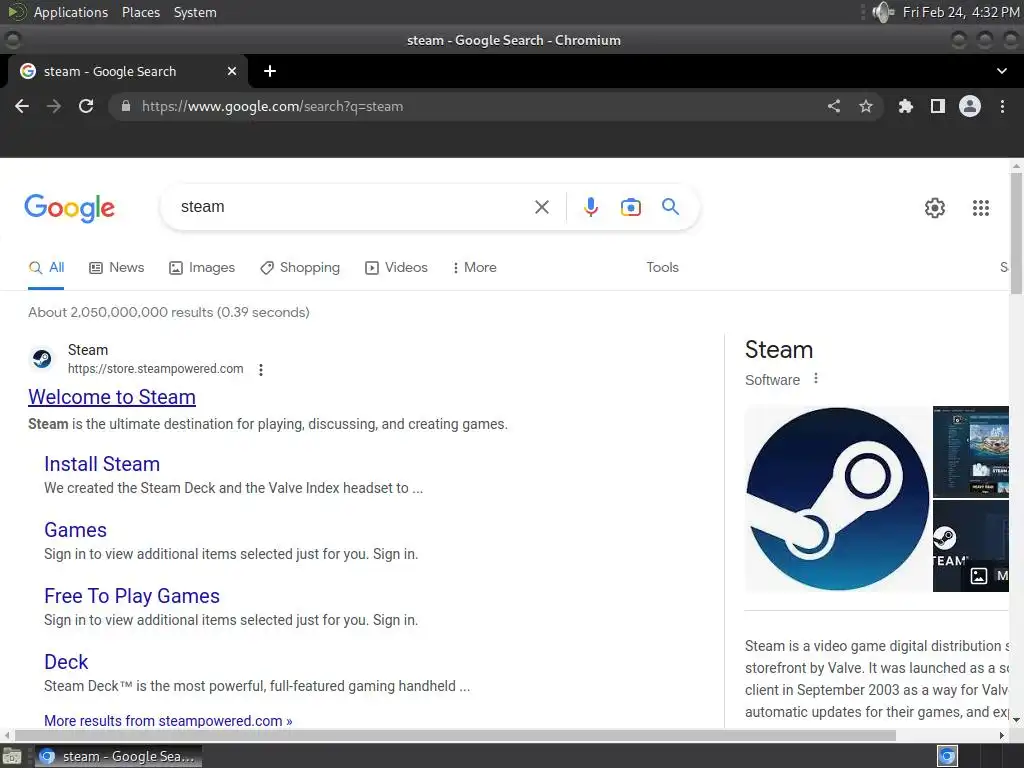Open options next to Software label
The width and height of the screenshot is (1024, 768).
816,379
